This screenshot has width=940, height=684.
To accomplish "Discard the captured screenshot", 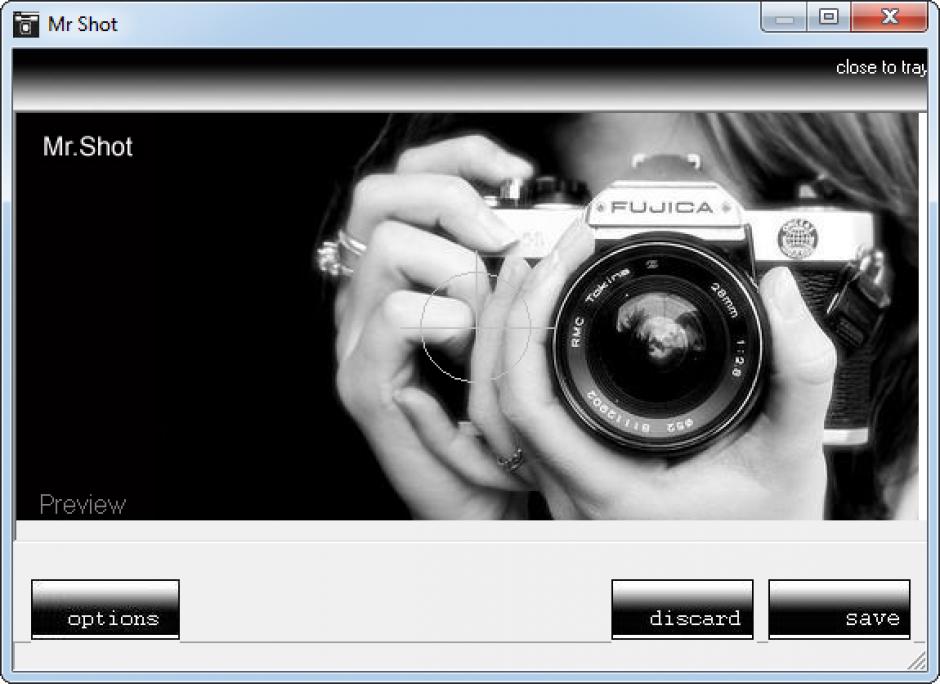I will [682, 609].
